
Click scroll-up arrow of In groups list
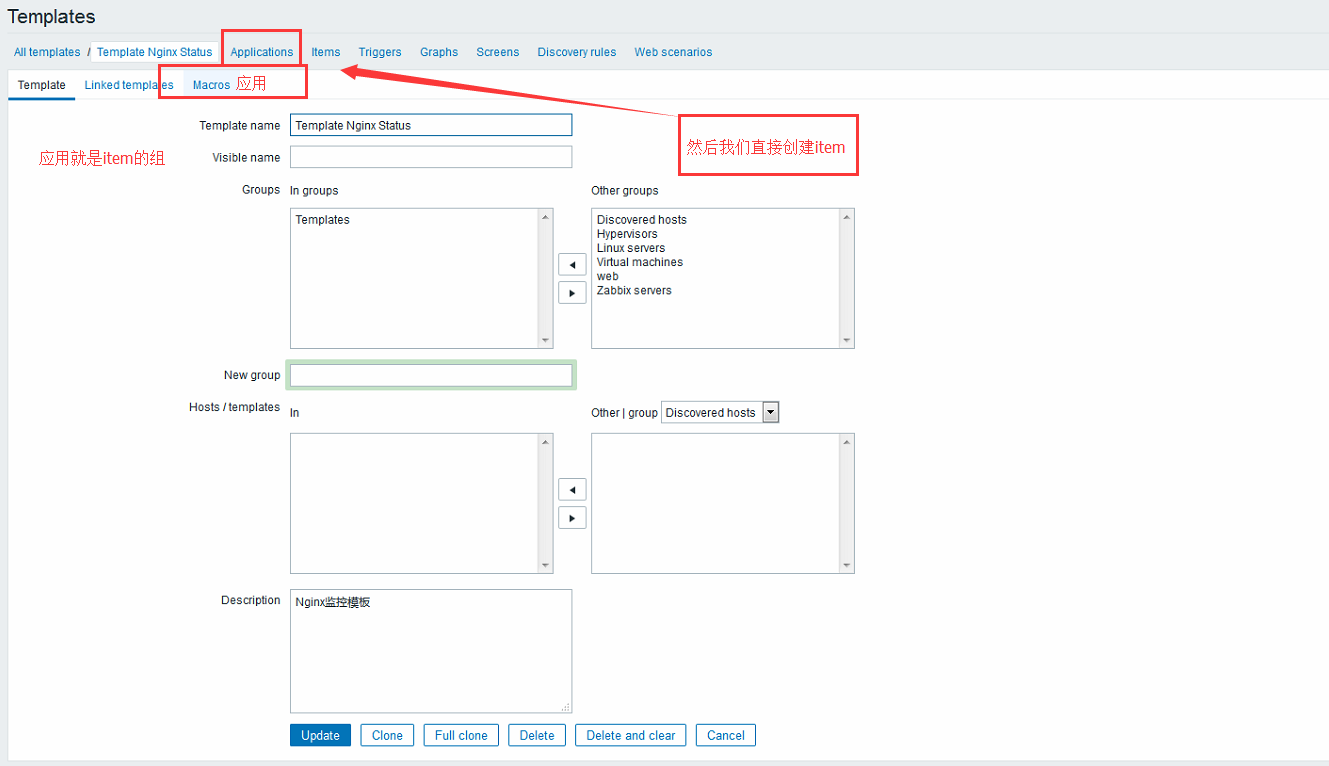(x=545, y=216)
